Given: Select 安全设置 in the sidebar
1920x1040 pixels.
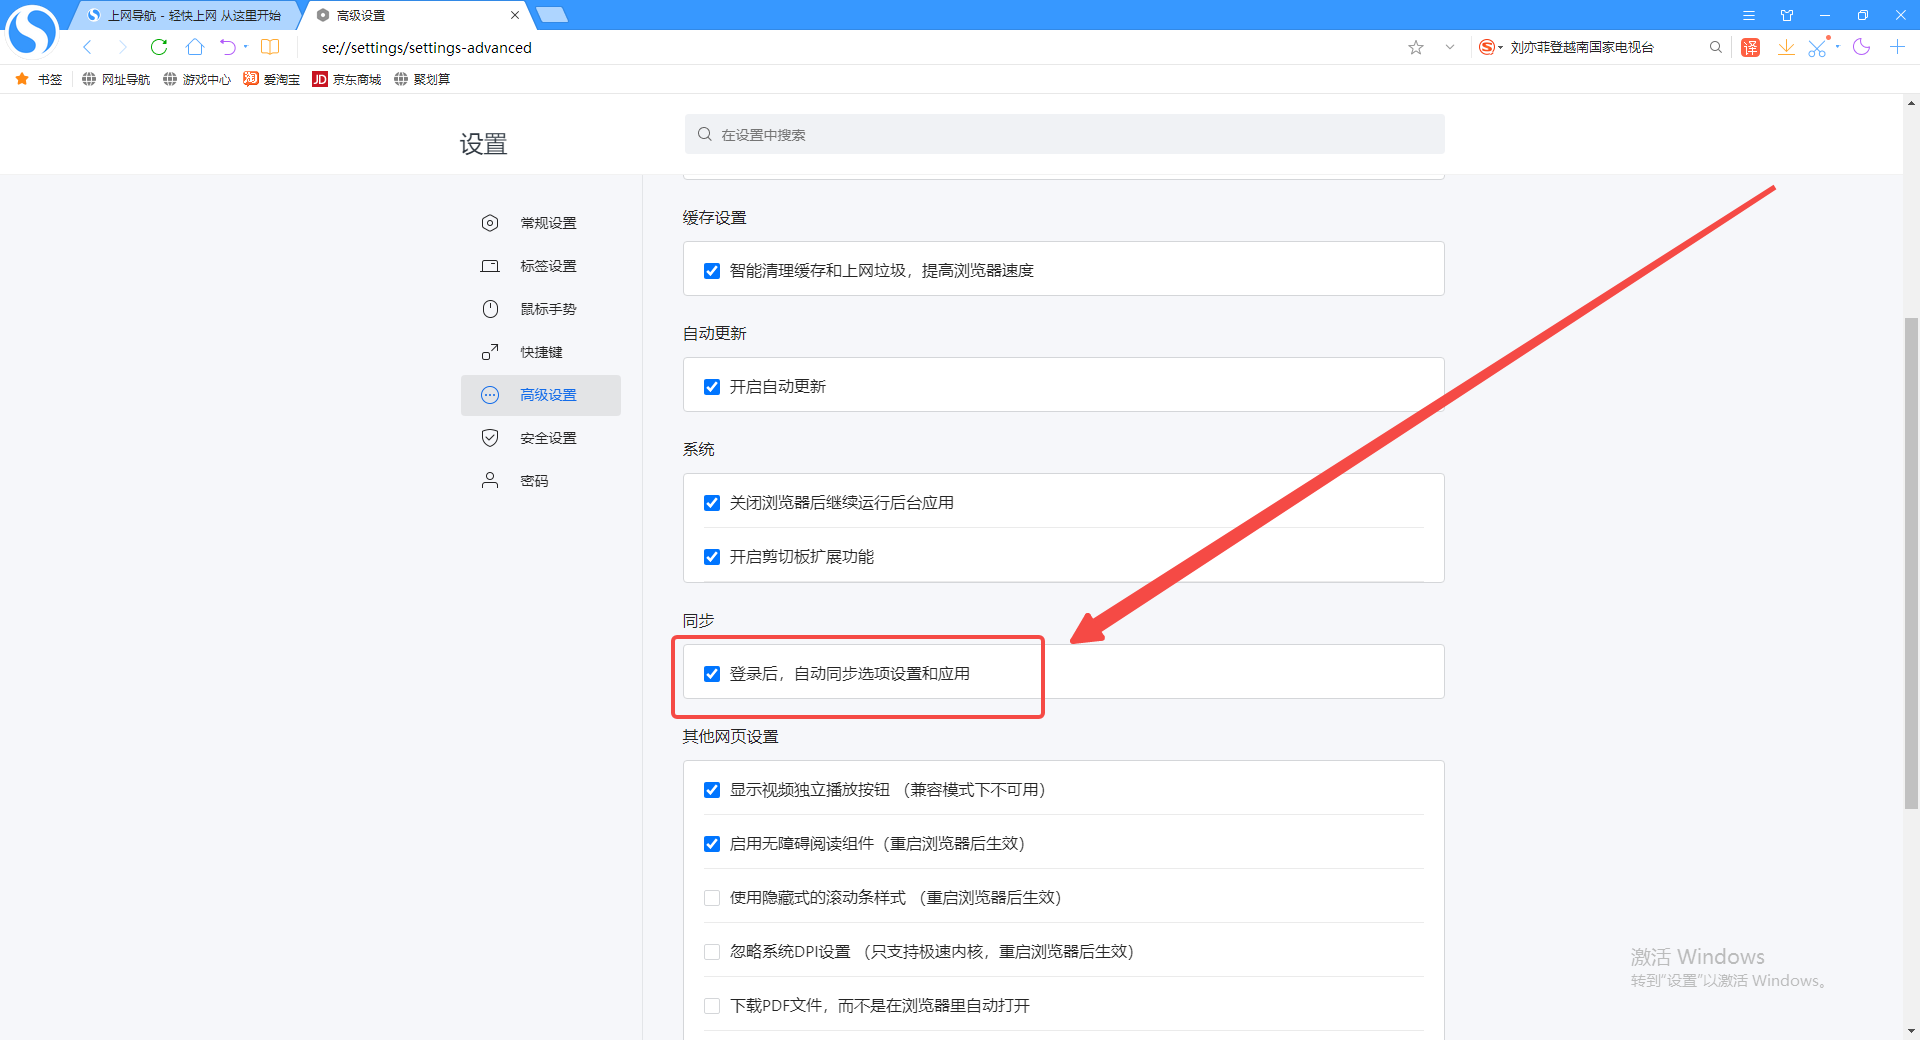Looking at the screenshot, I should 541,438.
